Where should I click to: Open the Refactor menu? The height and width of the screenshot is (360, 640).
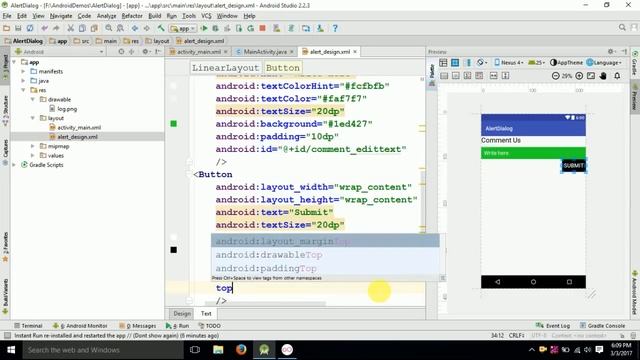click(132, 16)
